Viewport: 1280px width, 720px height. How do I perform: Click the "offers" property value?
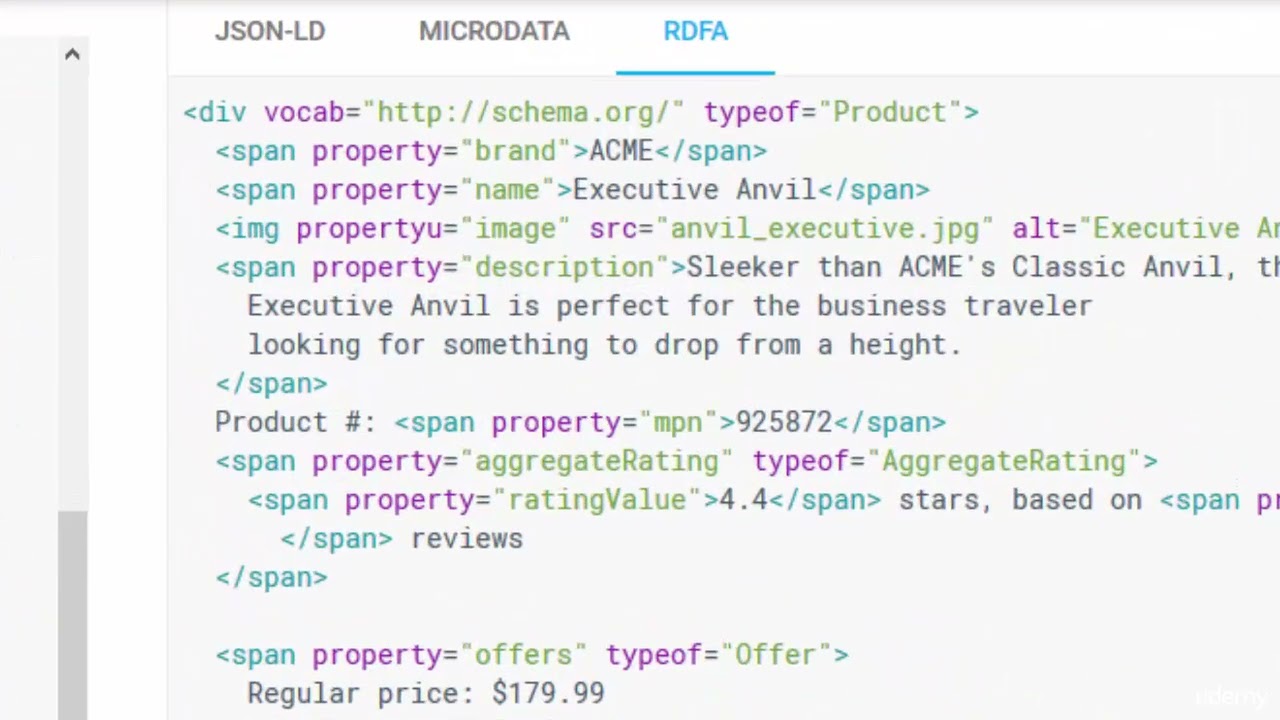coord(523,655)
